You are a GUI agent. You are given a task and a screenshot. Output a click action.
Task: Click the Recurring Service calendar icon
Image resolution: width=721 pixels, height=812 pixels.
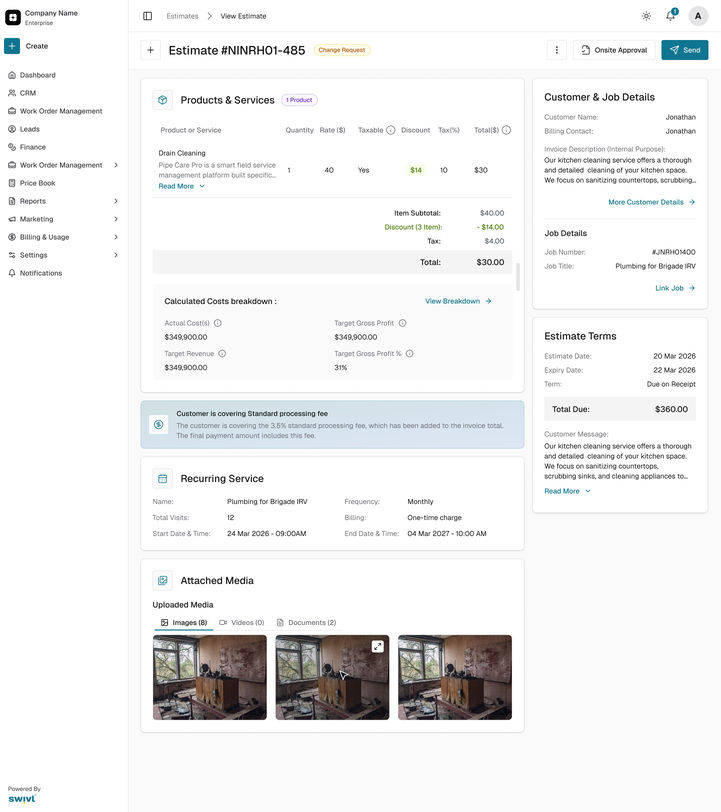pyautogui.click(x=163, y=478)
